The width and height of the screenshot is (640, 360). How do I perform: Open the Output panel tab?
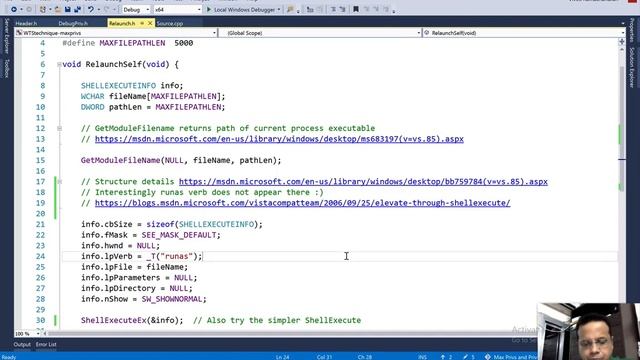coord(22,344)
